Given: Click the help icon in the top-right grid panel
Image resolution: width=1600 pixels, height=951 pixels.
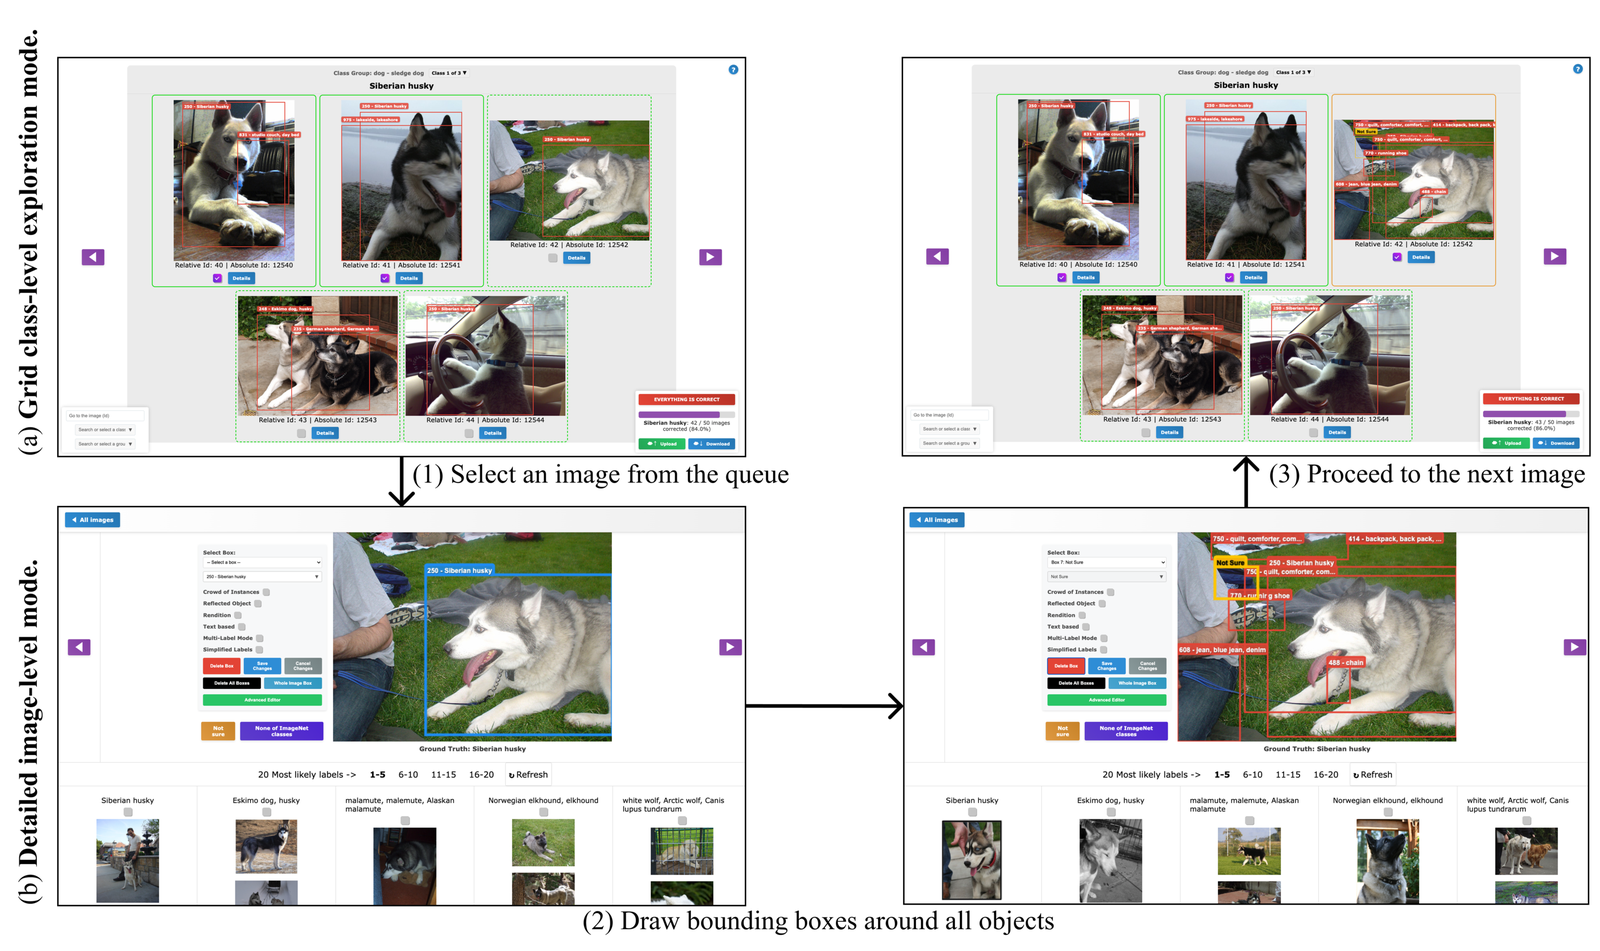Looking at the screenshot, I should coord(1578,69).
